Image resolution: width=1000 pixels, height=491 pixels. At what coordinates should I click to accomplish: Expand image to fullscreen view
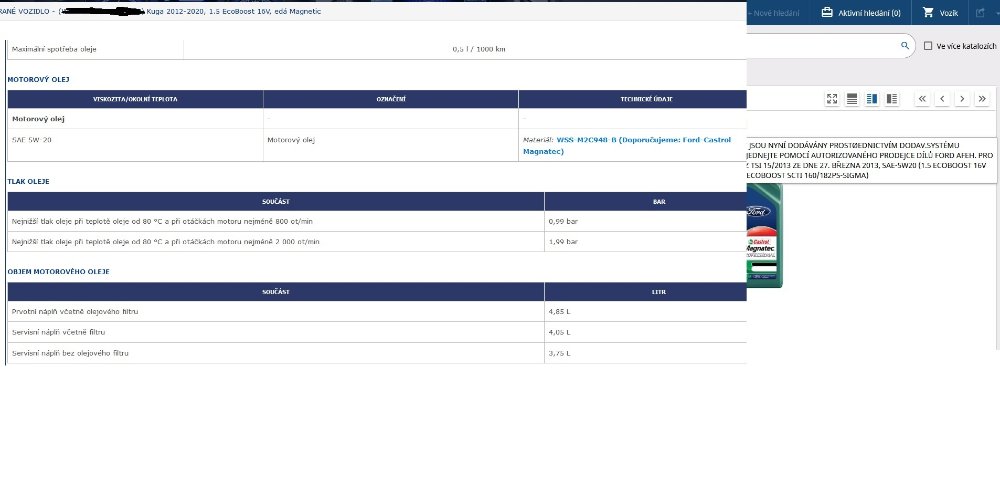coord(832,98)
